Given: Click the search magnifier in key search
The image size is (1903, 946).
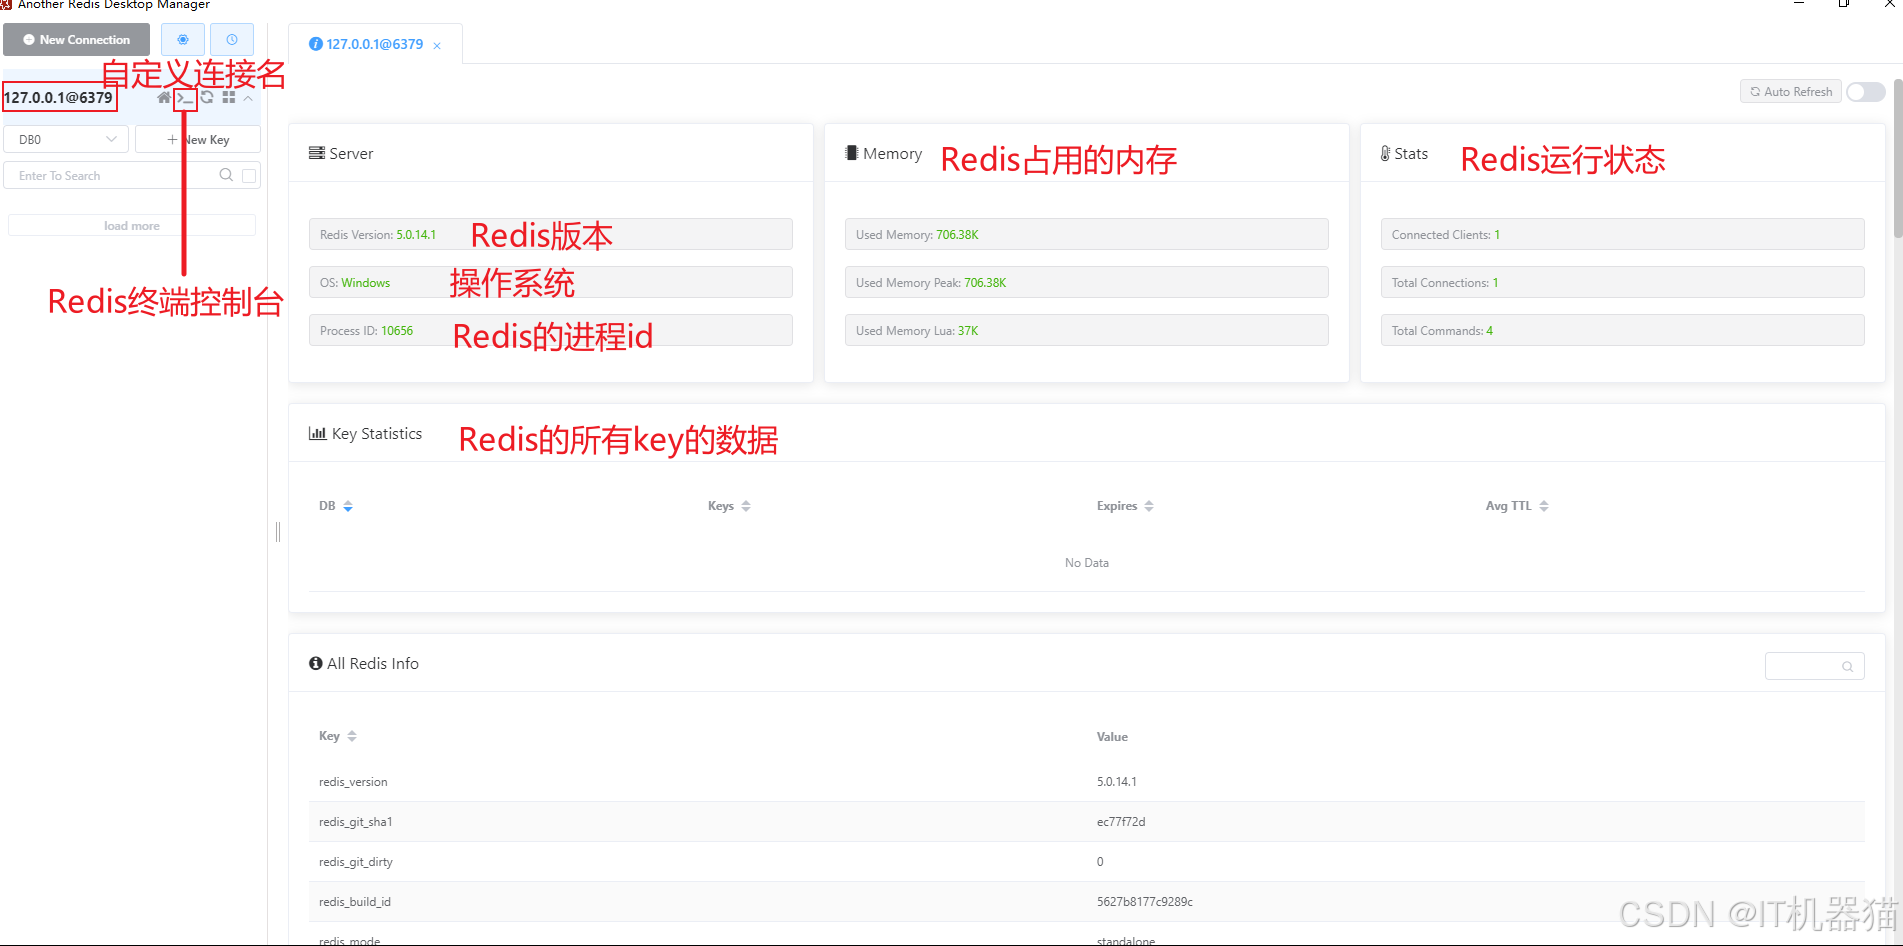Looking at the screenshot, I should click(226, 175).
